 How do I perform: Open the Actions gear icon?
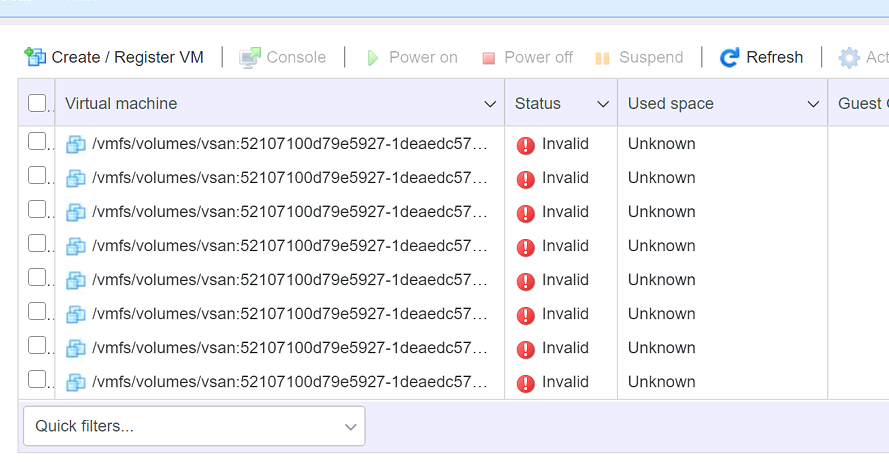click(849, 57)
